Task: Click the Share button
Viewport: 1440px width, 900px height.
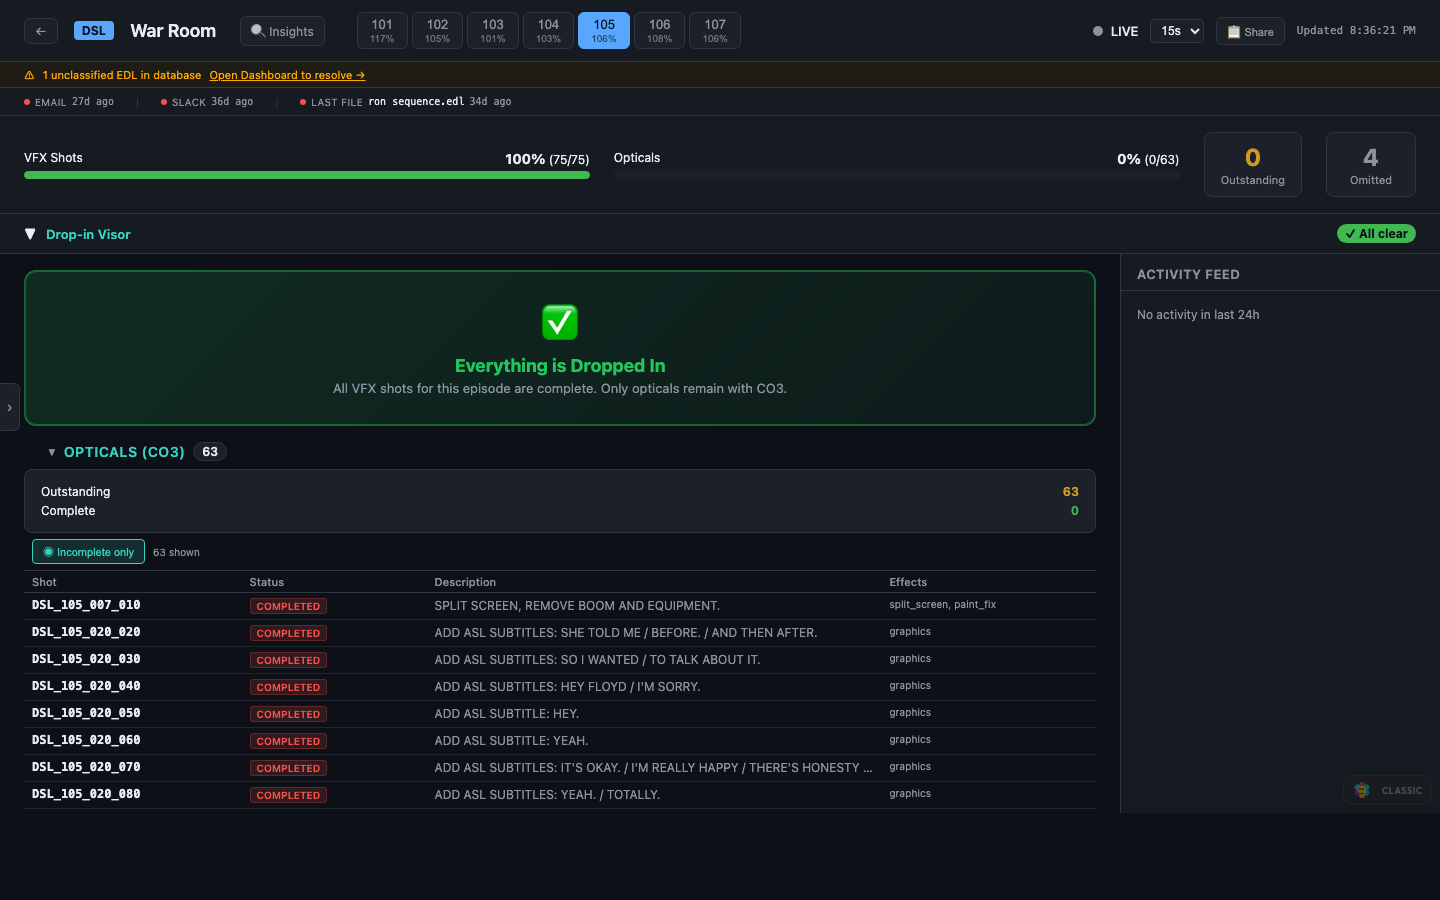Action: [1250, 31]
